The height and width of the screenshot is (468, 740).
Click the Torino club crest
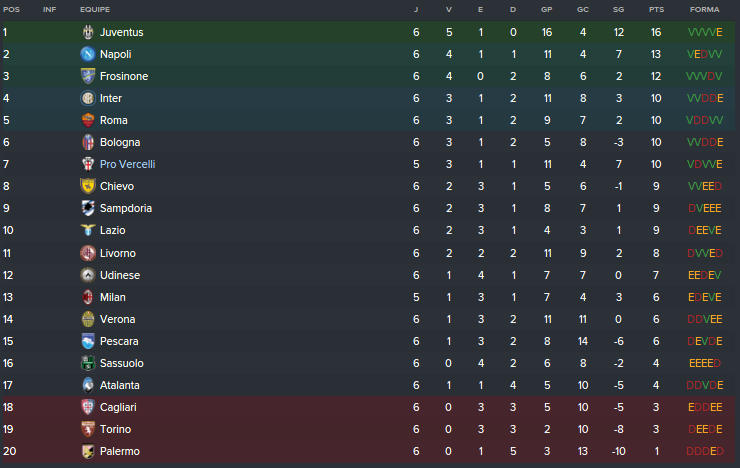87,429
